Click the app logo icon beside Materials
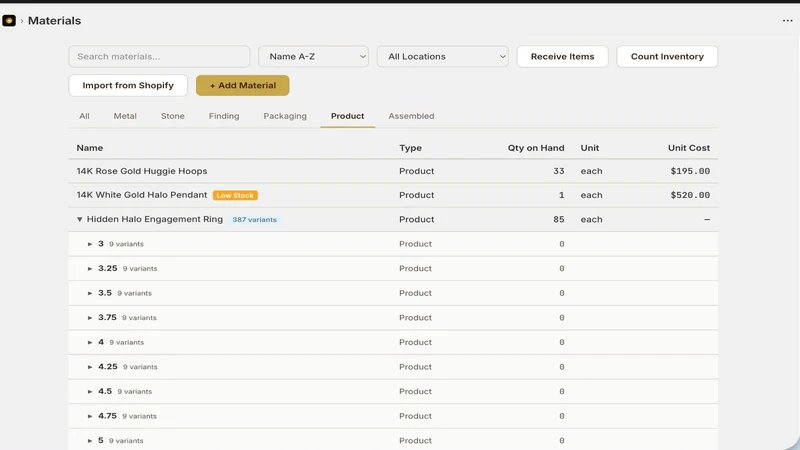This screenshot has width=800, height=450. (x=9, y=20)
